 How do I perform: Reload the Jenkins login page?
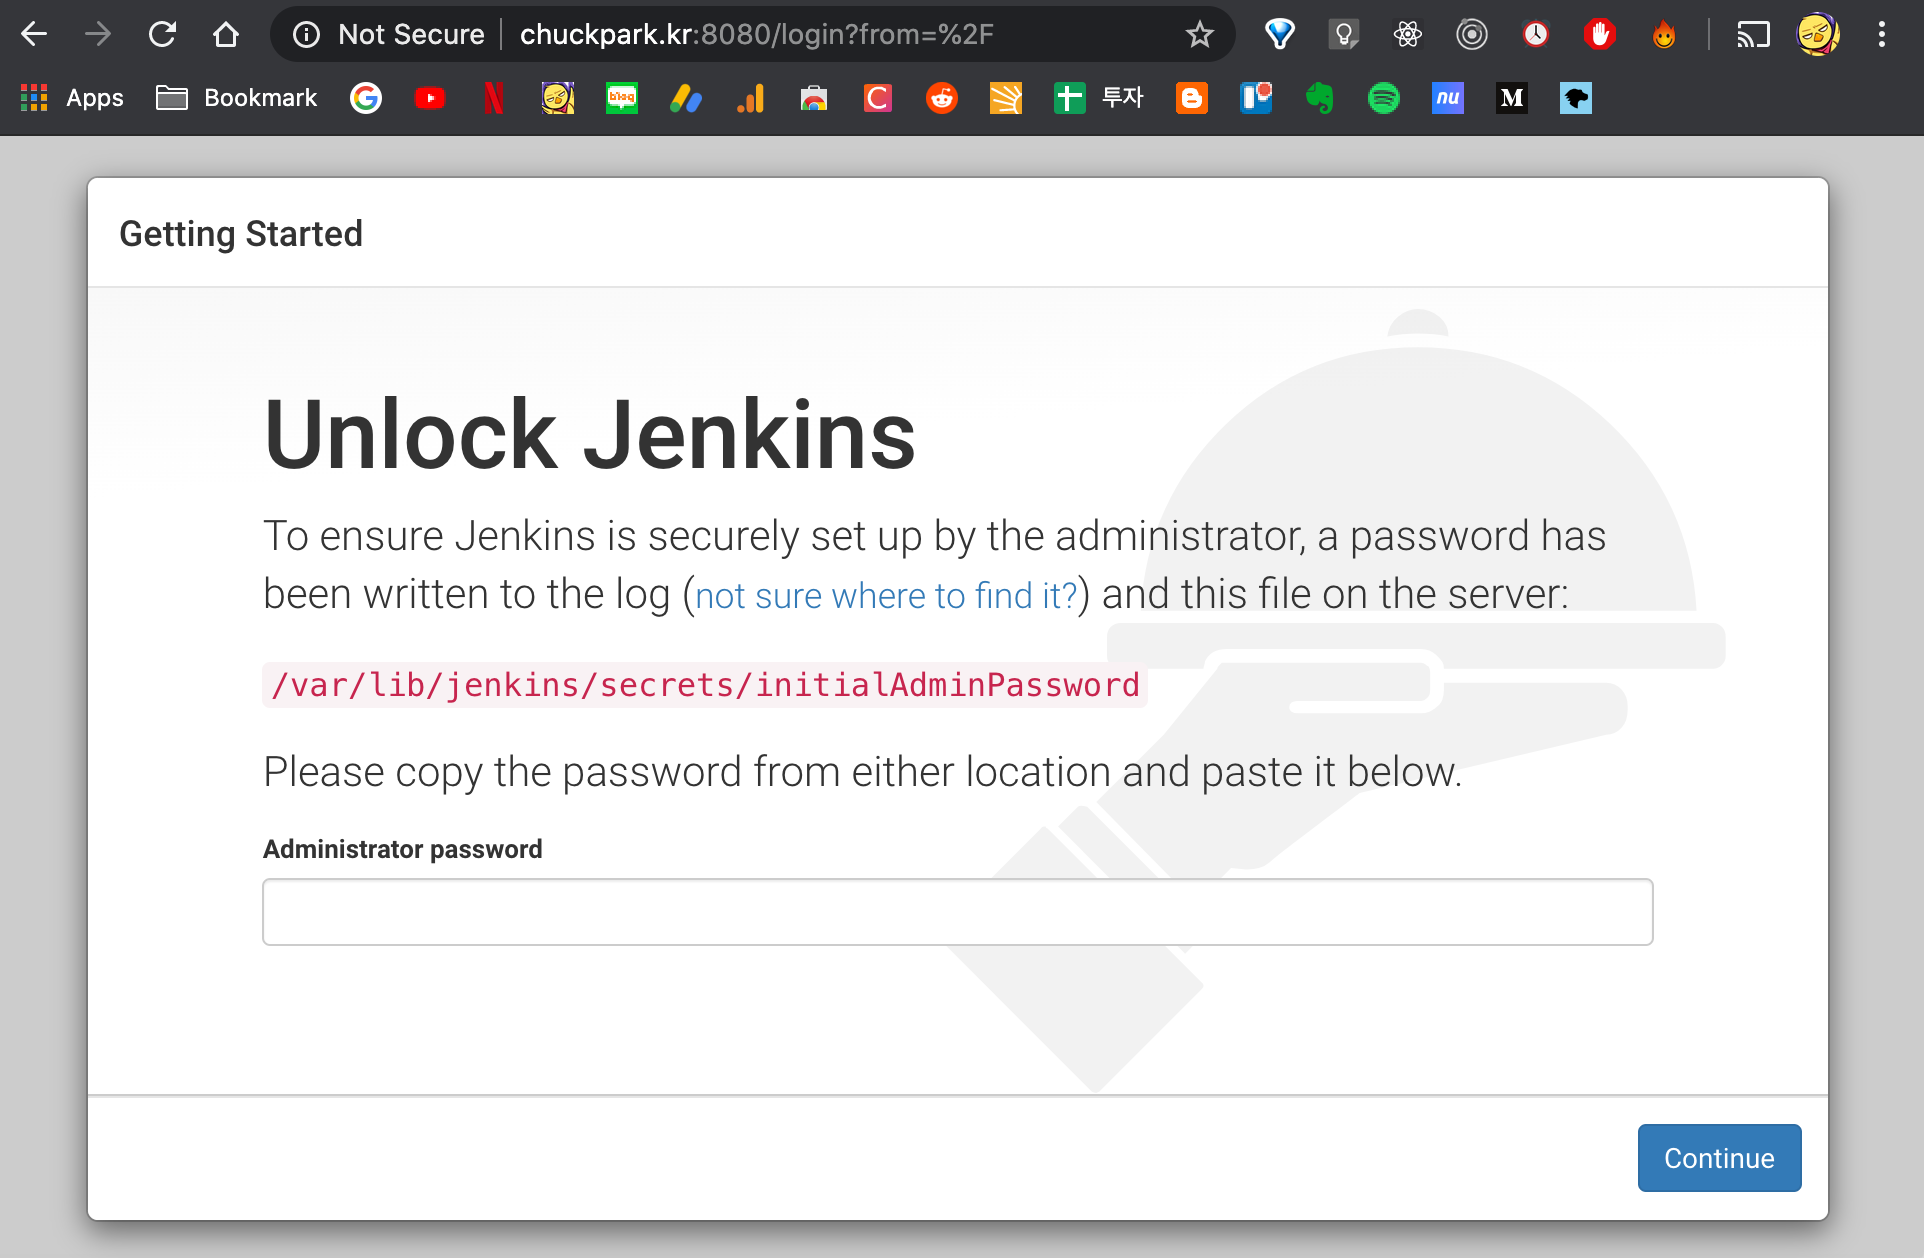coord(162,34)
